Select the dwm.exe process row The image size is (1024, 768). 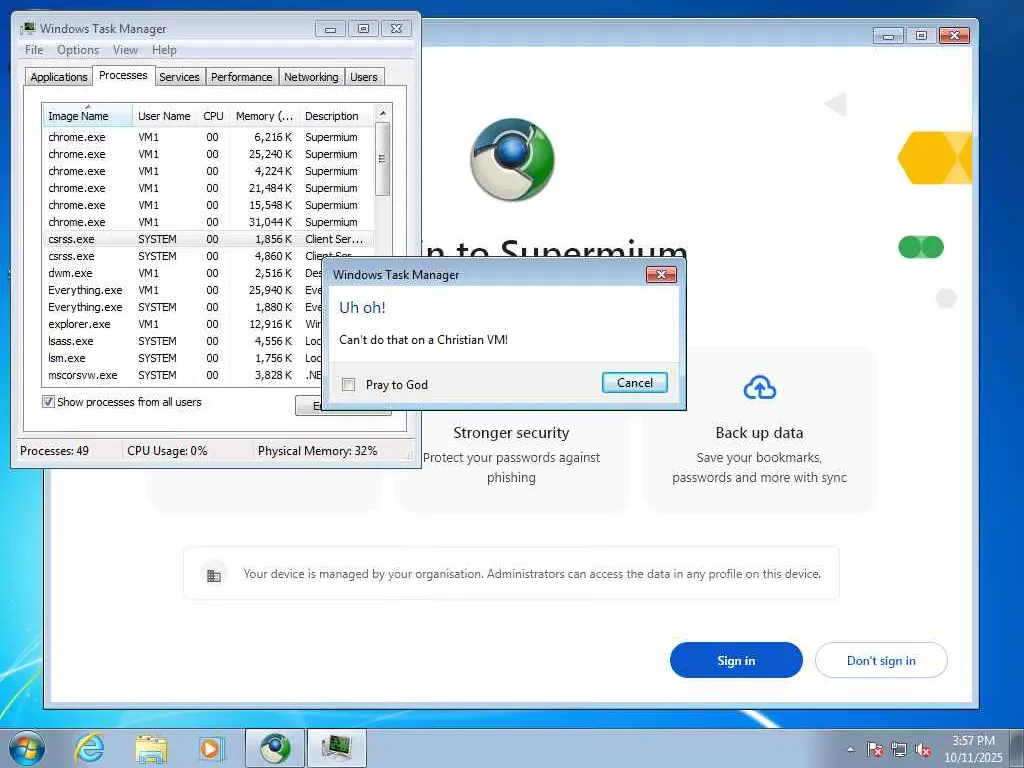[182, 273]
